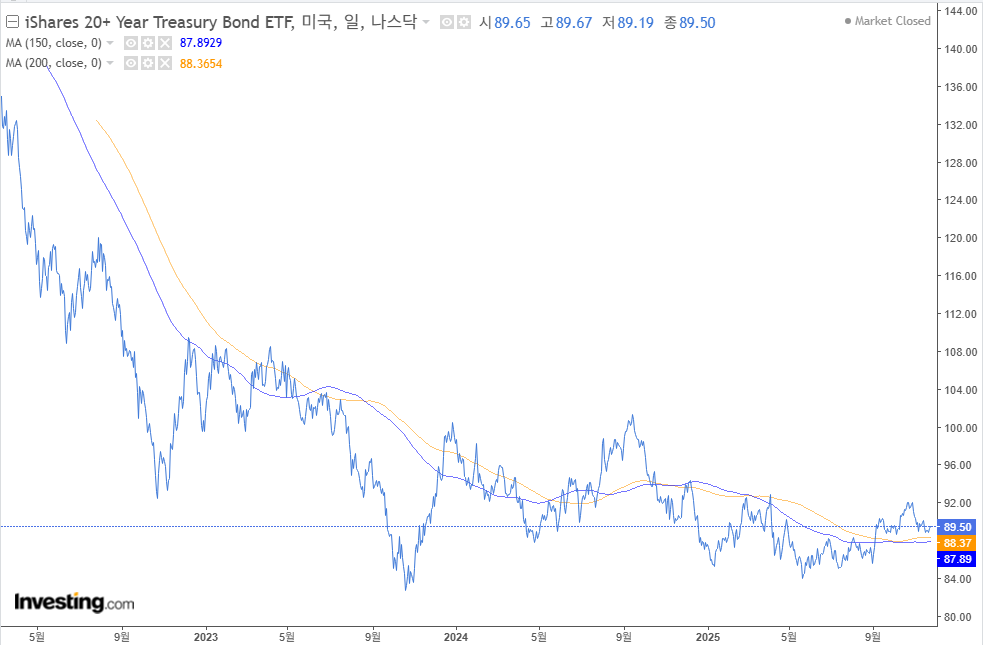Open settings gear for the MA 200 indicator
983x645 pixels.
click(x=147, y=63)
